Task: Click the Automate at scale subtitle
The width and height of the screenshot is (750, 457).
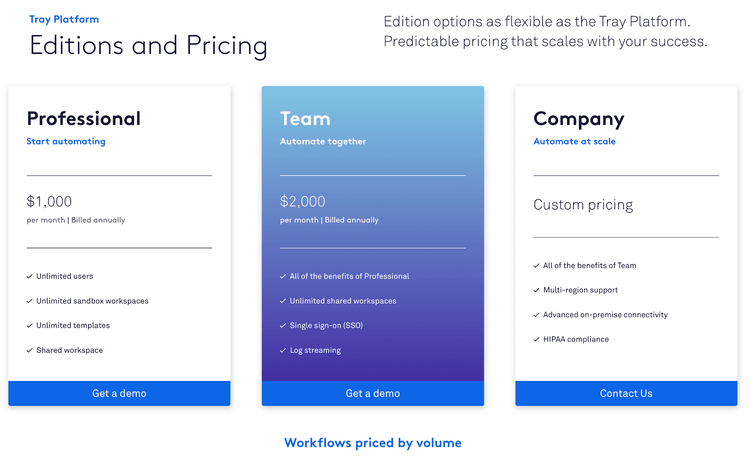Action: [574, 142]
